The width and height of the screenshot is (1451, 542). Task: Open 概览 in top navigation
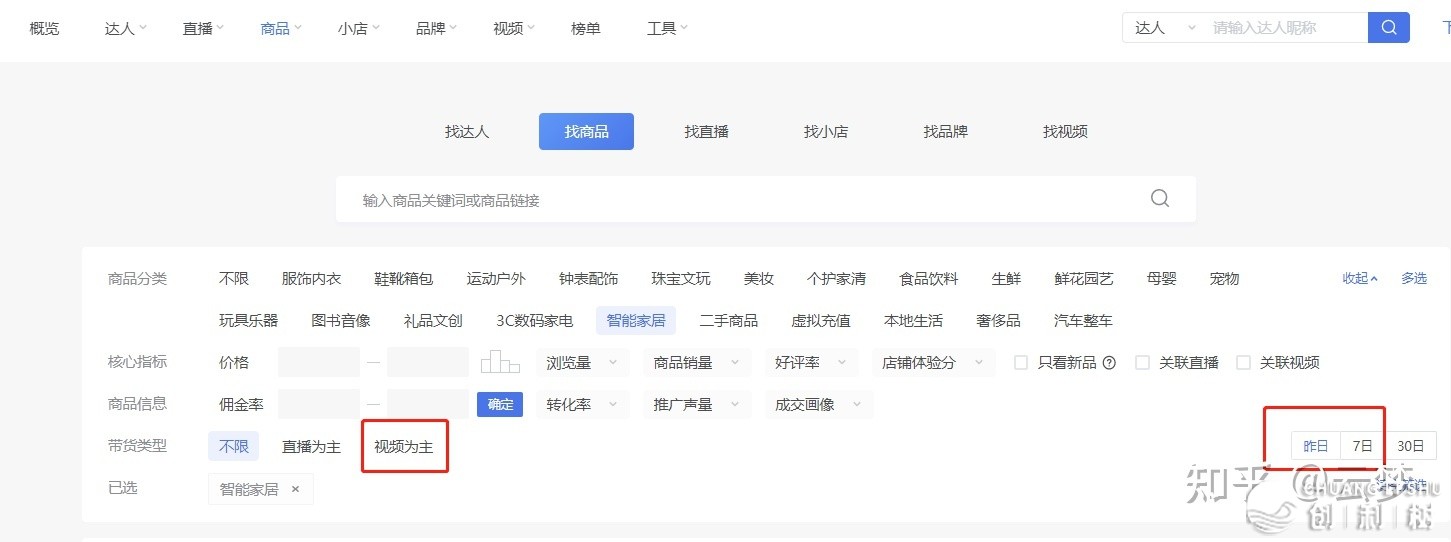coord(44,28)
